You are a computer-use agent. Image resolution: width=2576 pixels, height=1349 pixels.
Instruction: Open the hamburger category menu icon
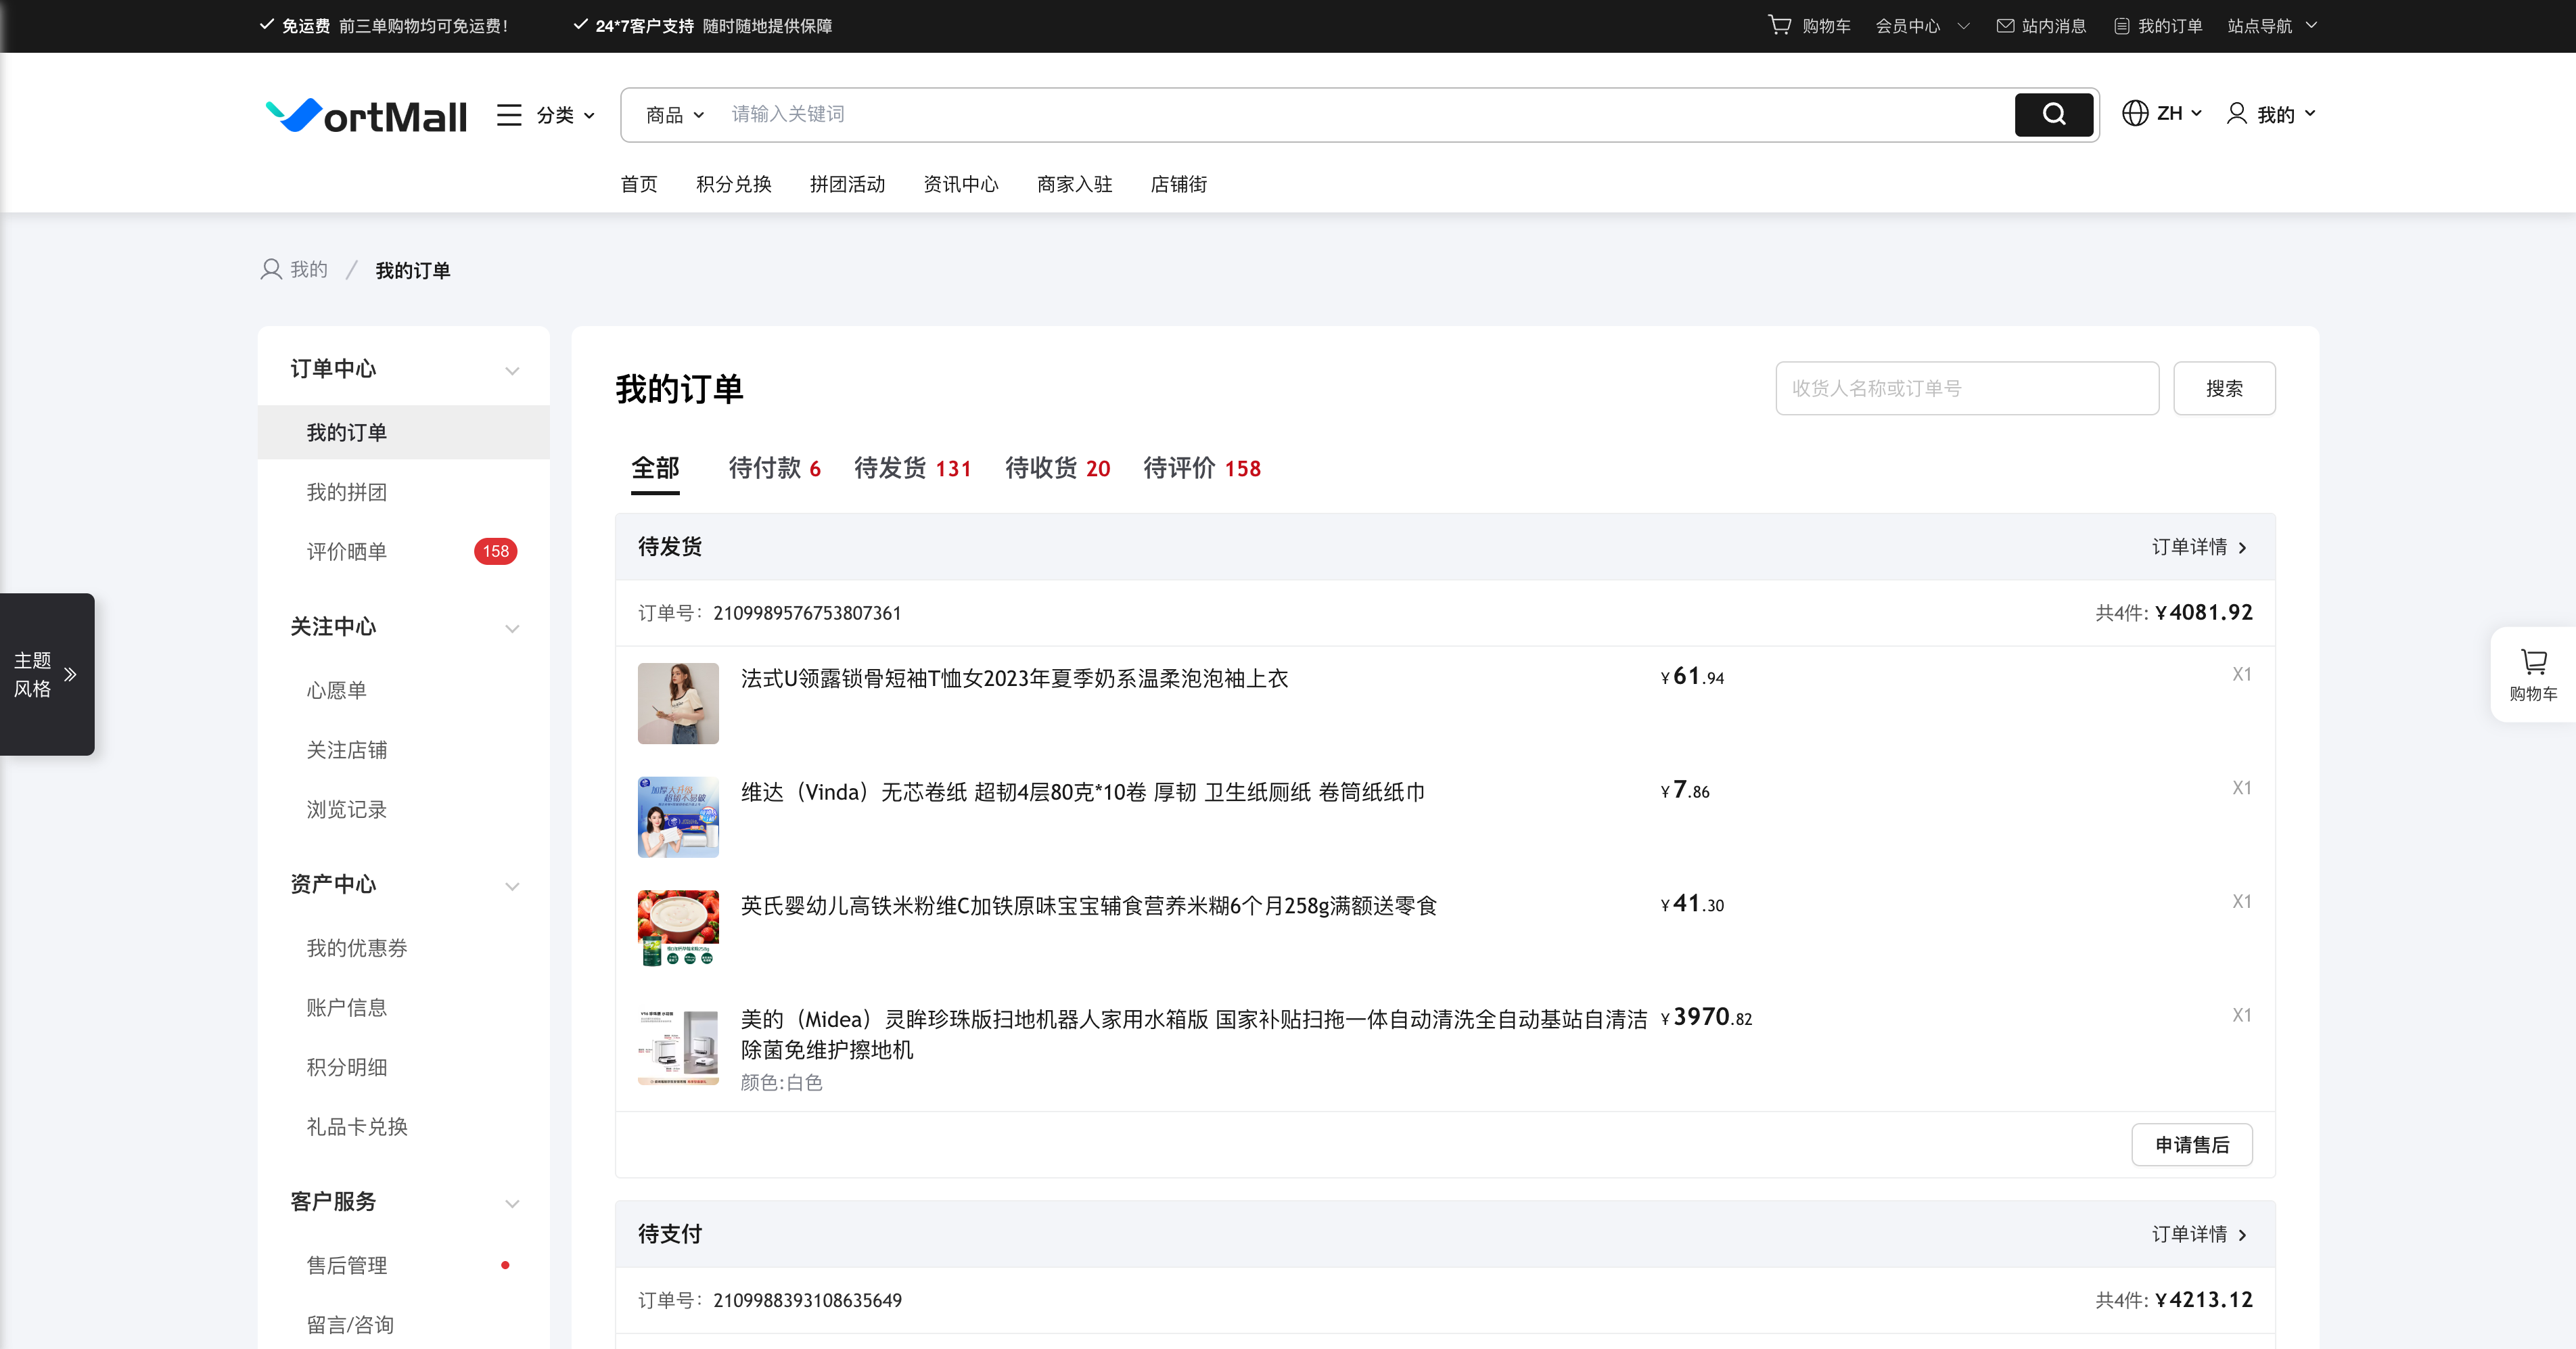point(509,115)
